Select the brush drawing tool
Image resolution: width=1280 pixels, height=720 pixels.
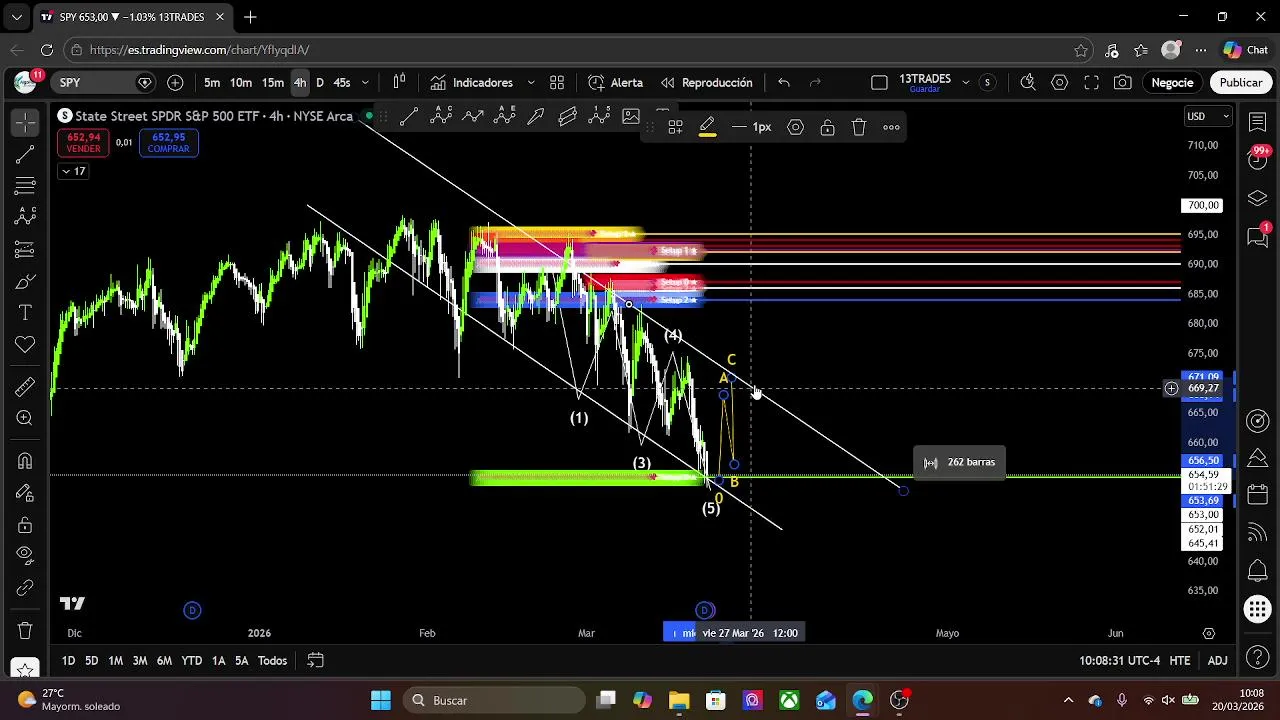pos(25,282)
